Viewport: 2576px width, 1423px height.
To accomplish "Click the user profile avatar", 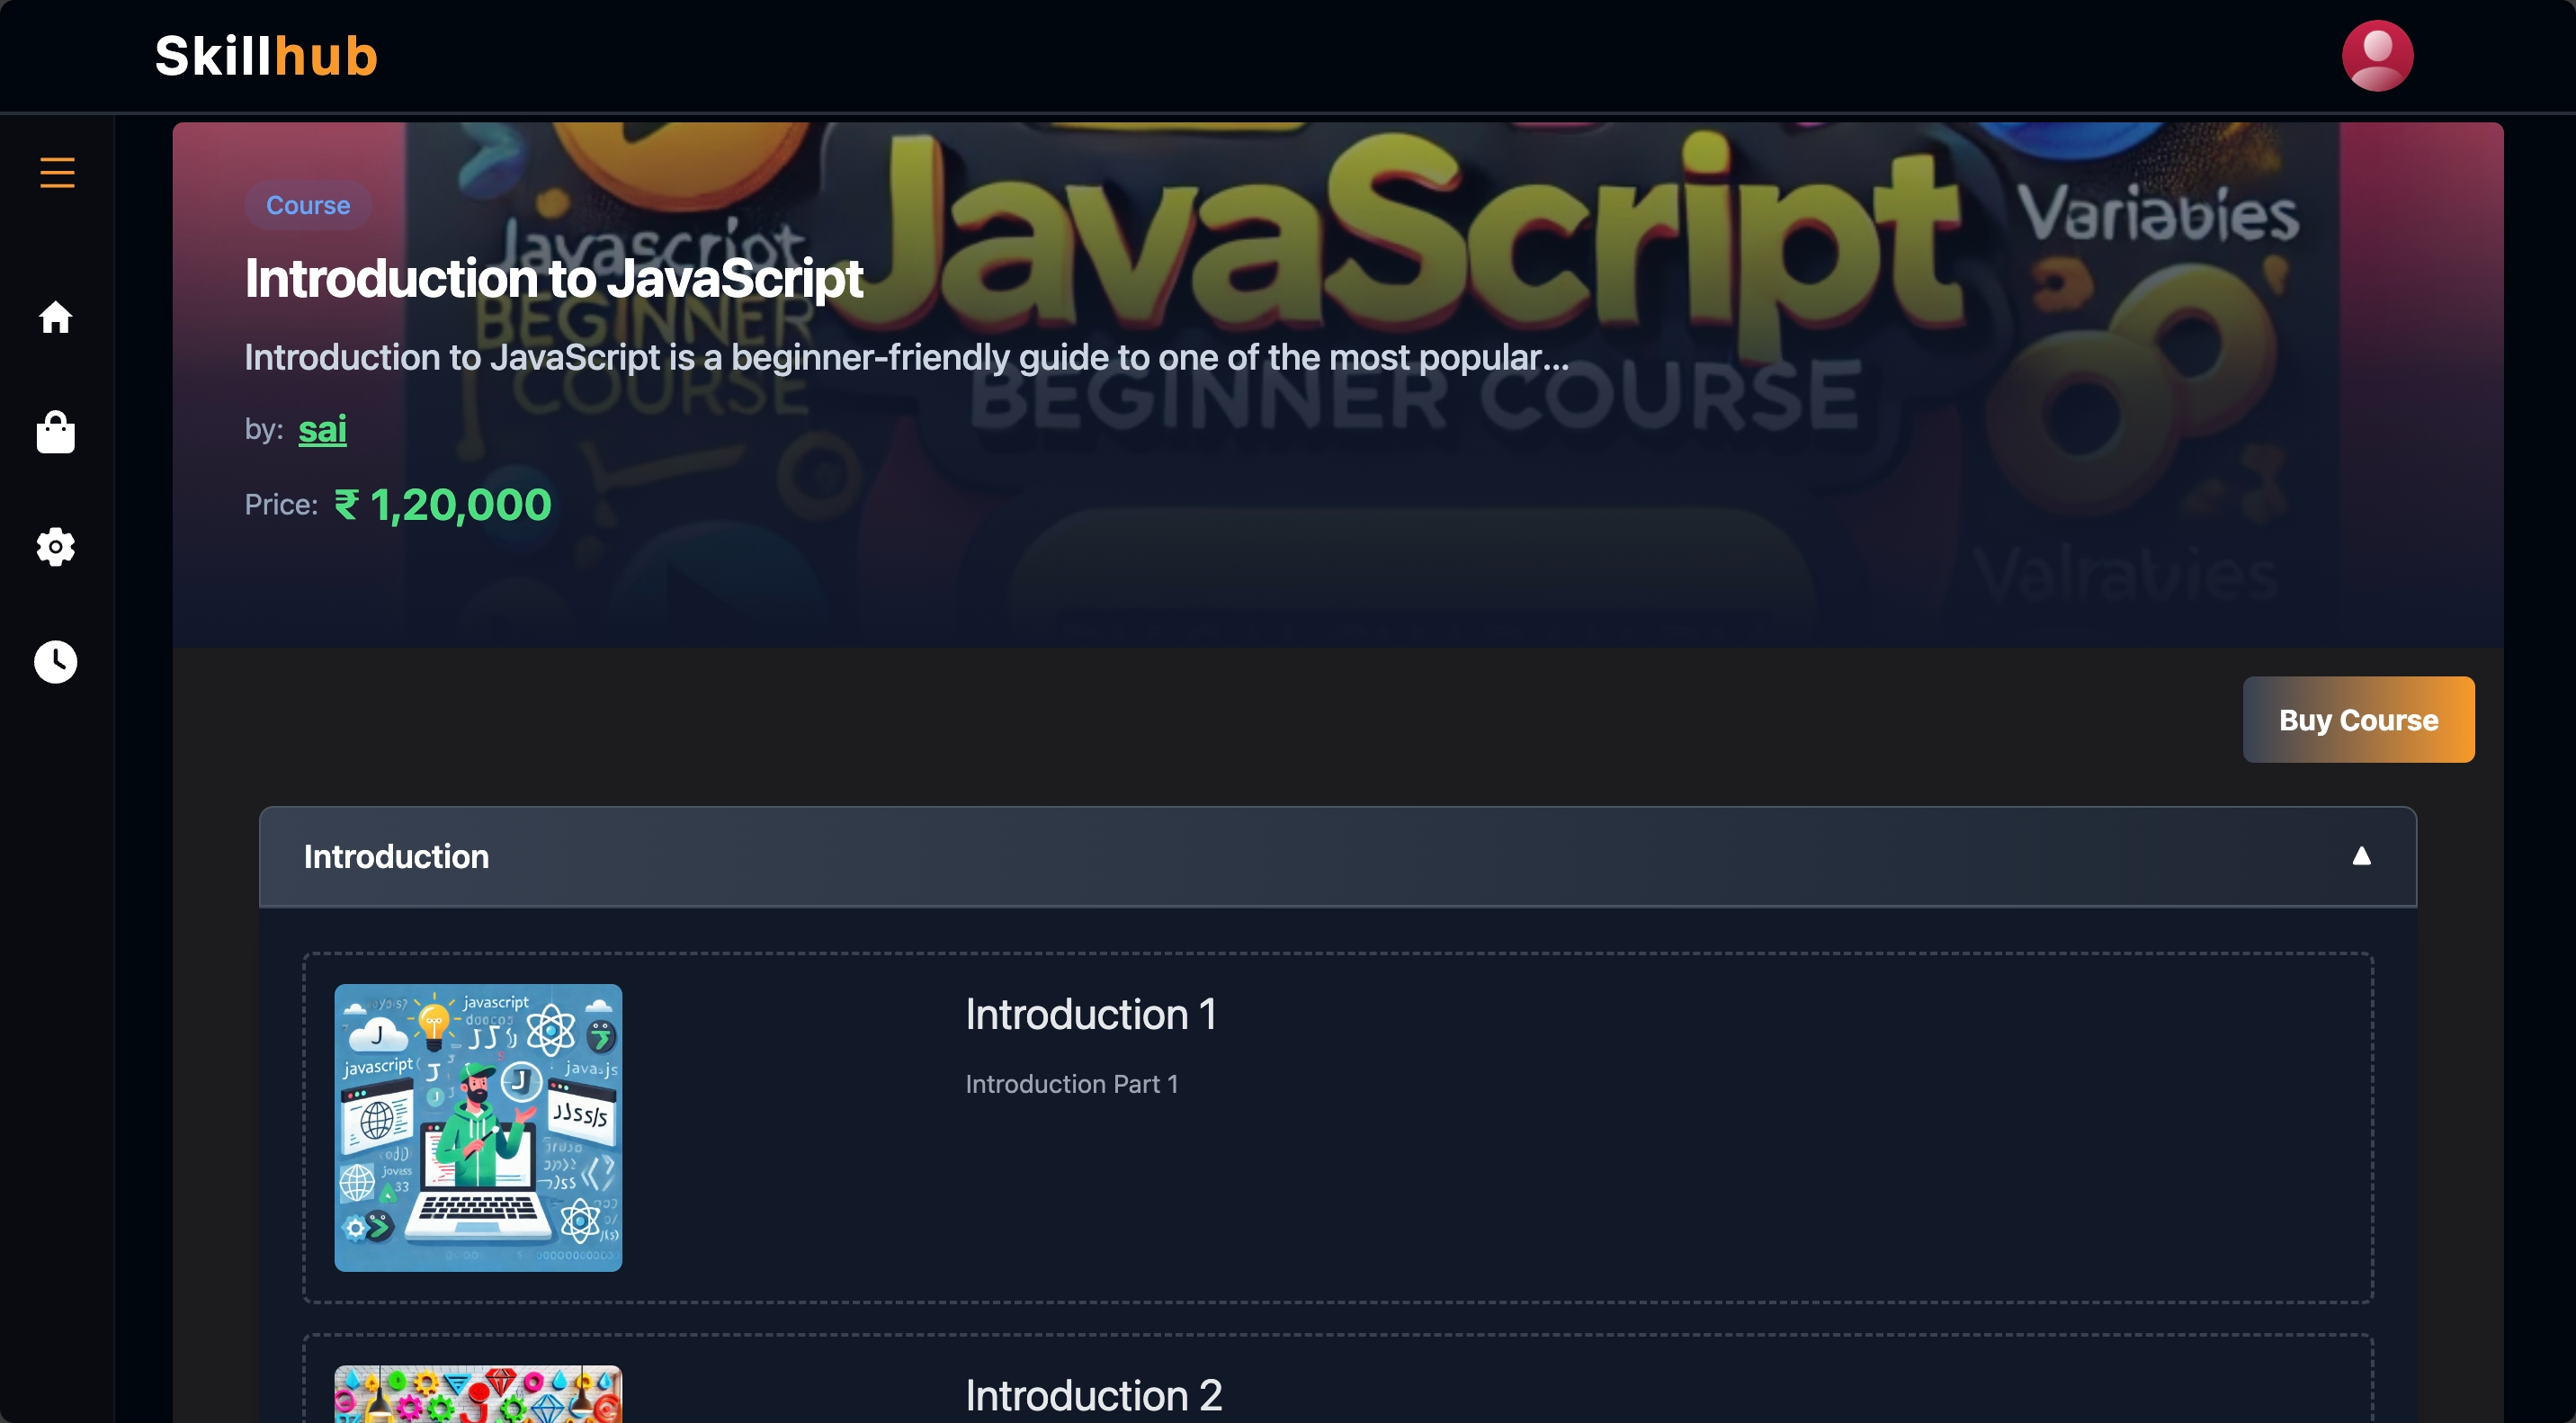I will (x=2376, y=56).
